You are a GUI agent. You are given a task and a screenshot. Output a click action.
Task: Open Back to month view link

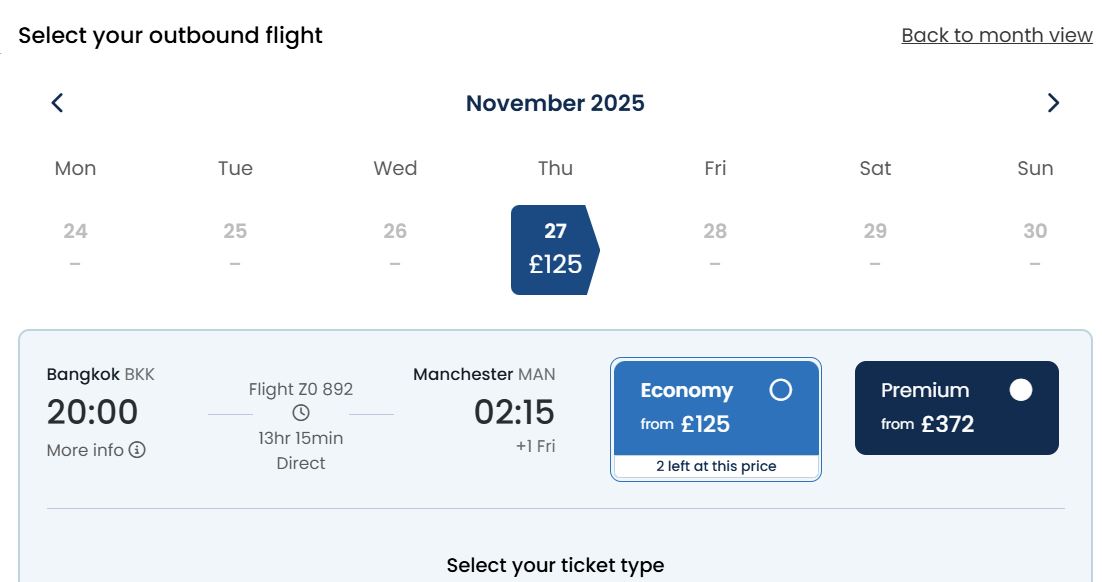(997, 35)
